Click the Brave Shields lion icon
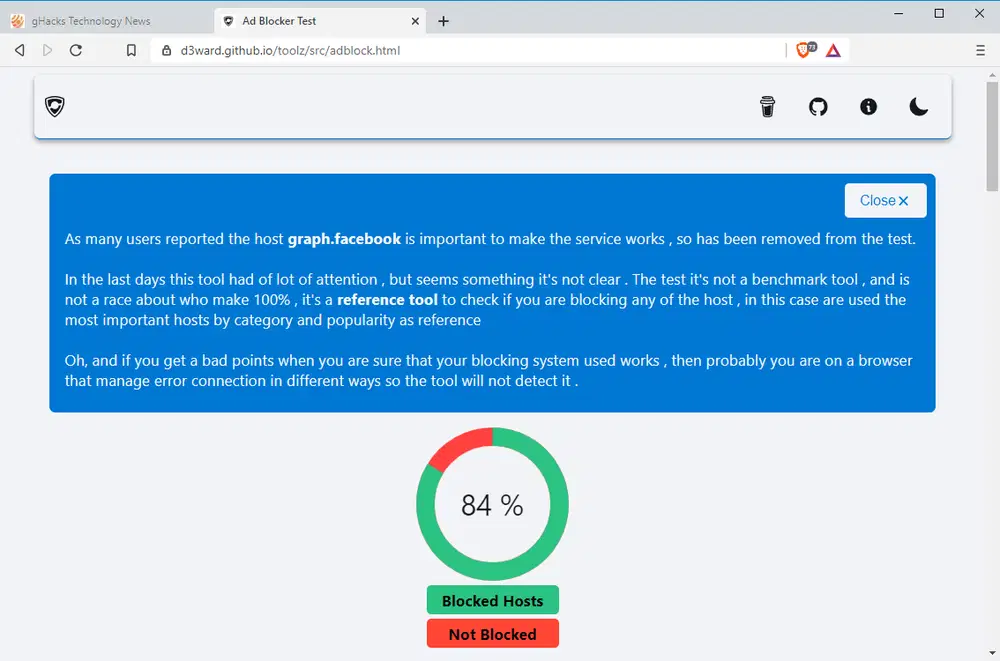Image resolution: width=1000 pixels, height=661 pixels. pyautogui.click(x=804, y=50)
